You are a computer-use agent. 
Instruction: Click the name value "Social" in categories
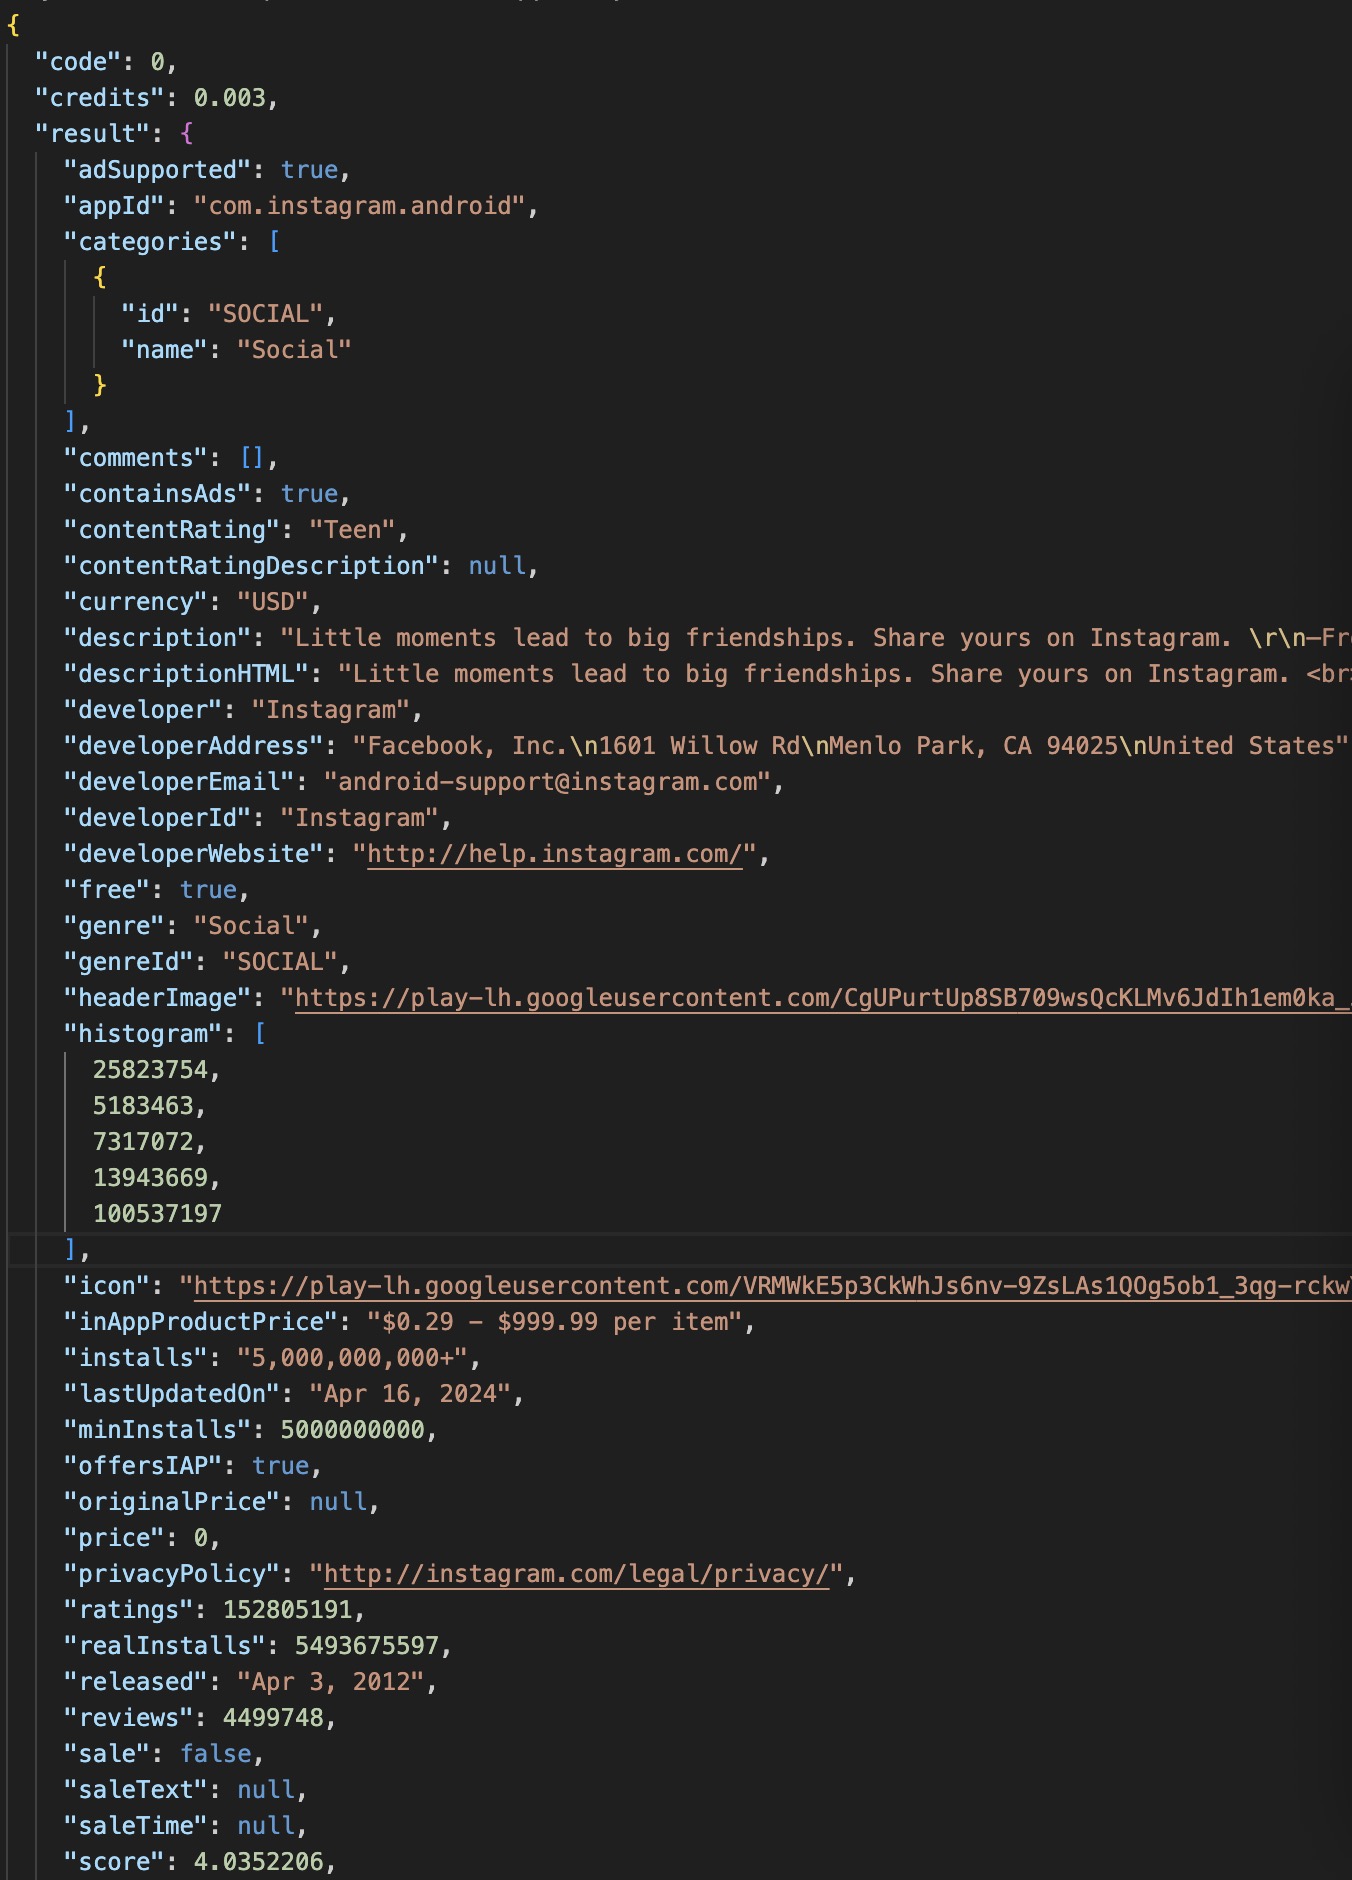click(295, 350)
